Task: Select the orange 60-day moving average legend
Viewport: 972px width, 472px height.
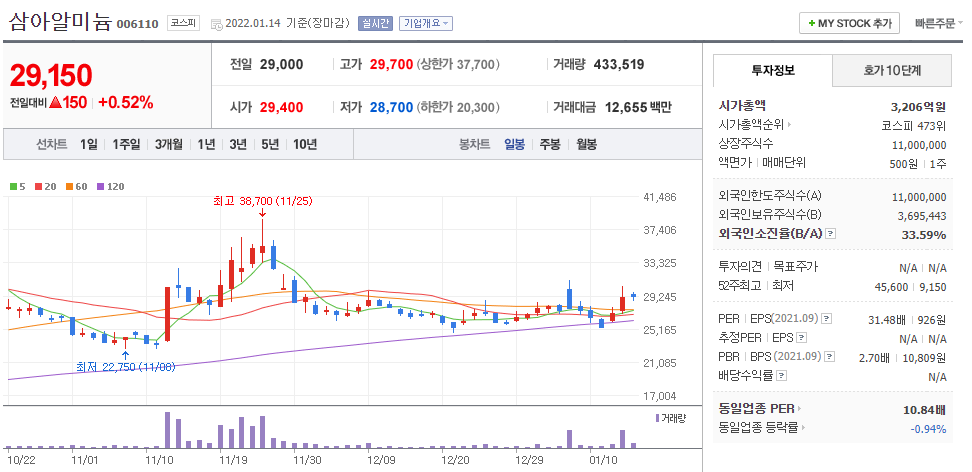Action: pos(76,186)
